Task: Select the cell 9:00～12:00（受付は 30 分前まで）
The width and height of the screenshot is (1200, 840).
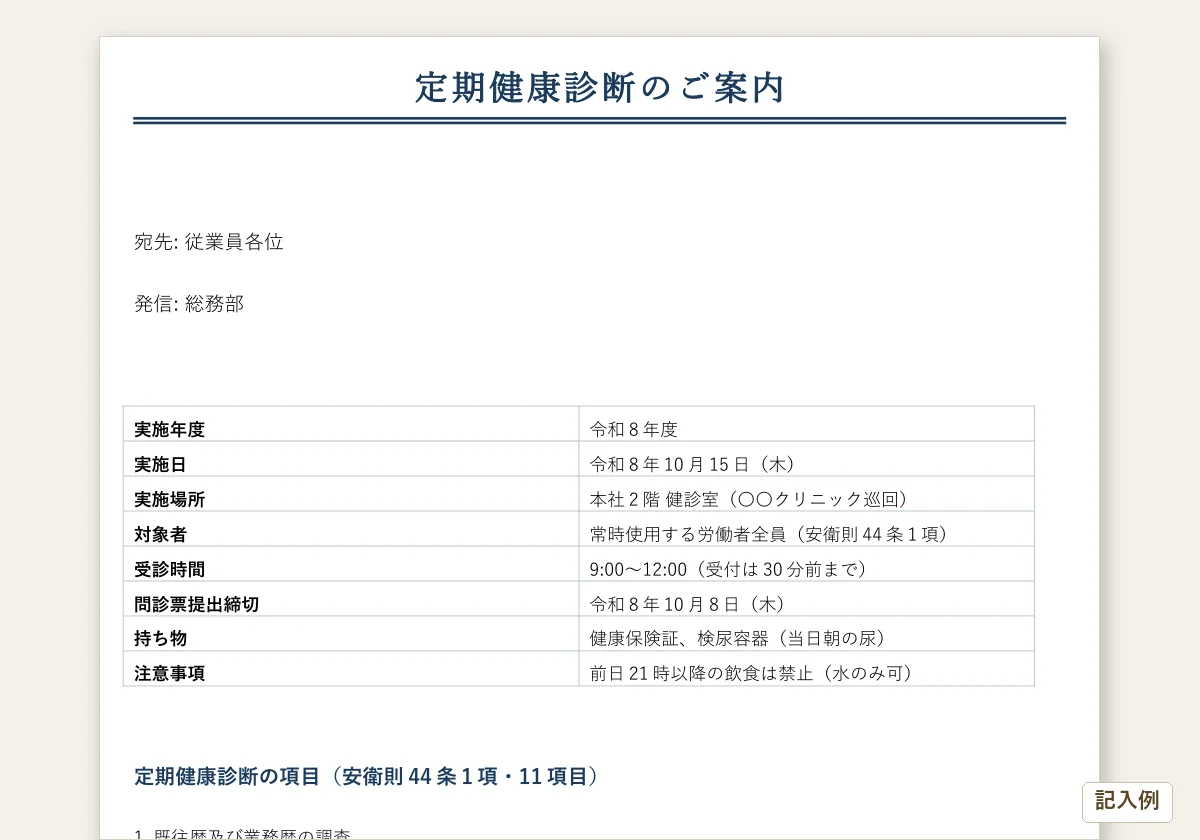Action: [x=806, y=564]
